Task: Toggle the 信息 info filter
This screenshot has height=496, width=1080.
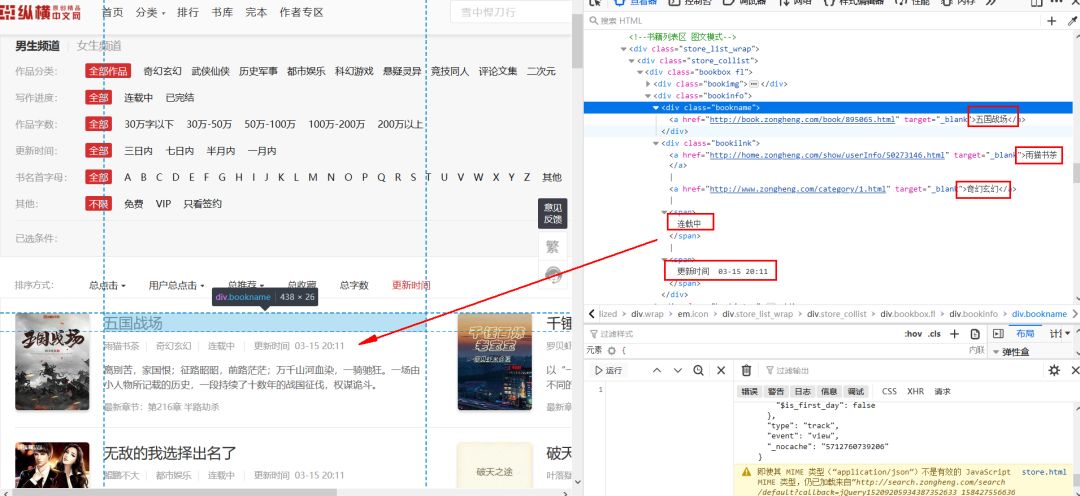Action: 829,391
